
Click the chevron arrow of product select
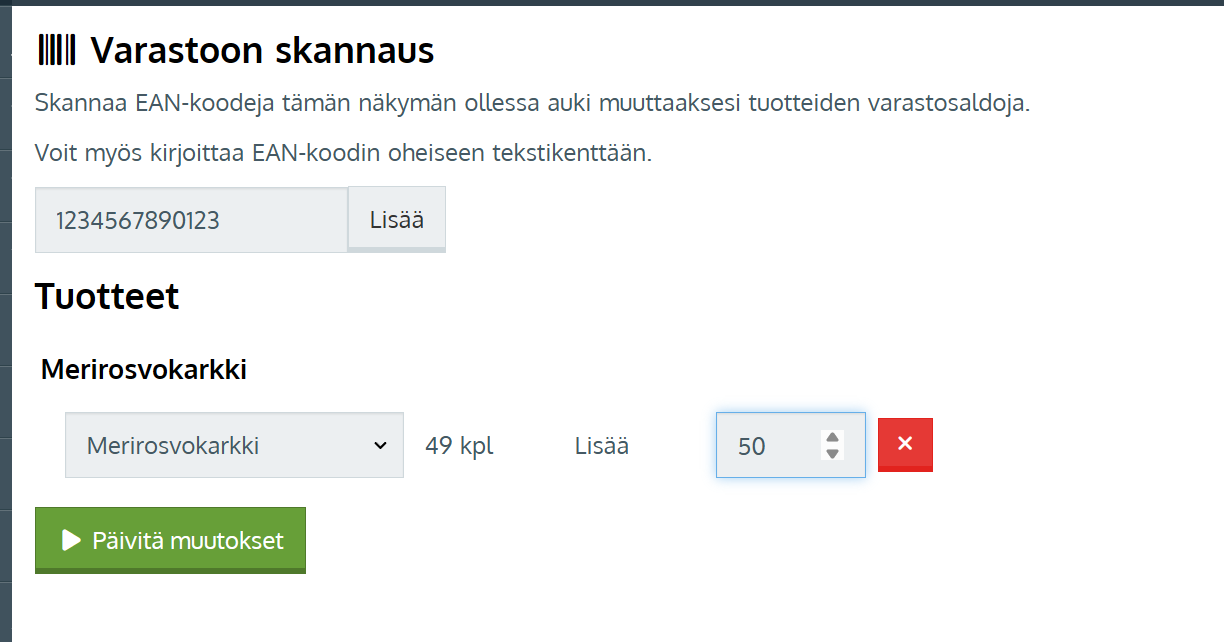[380, 445]
